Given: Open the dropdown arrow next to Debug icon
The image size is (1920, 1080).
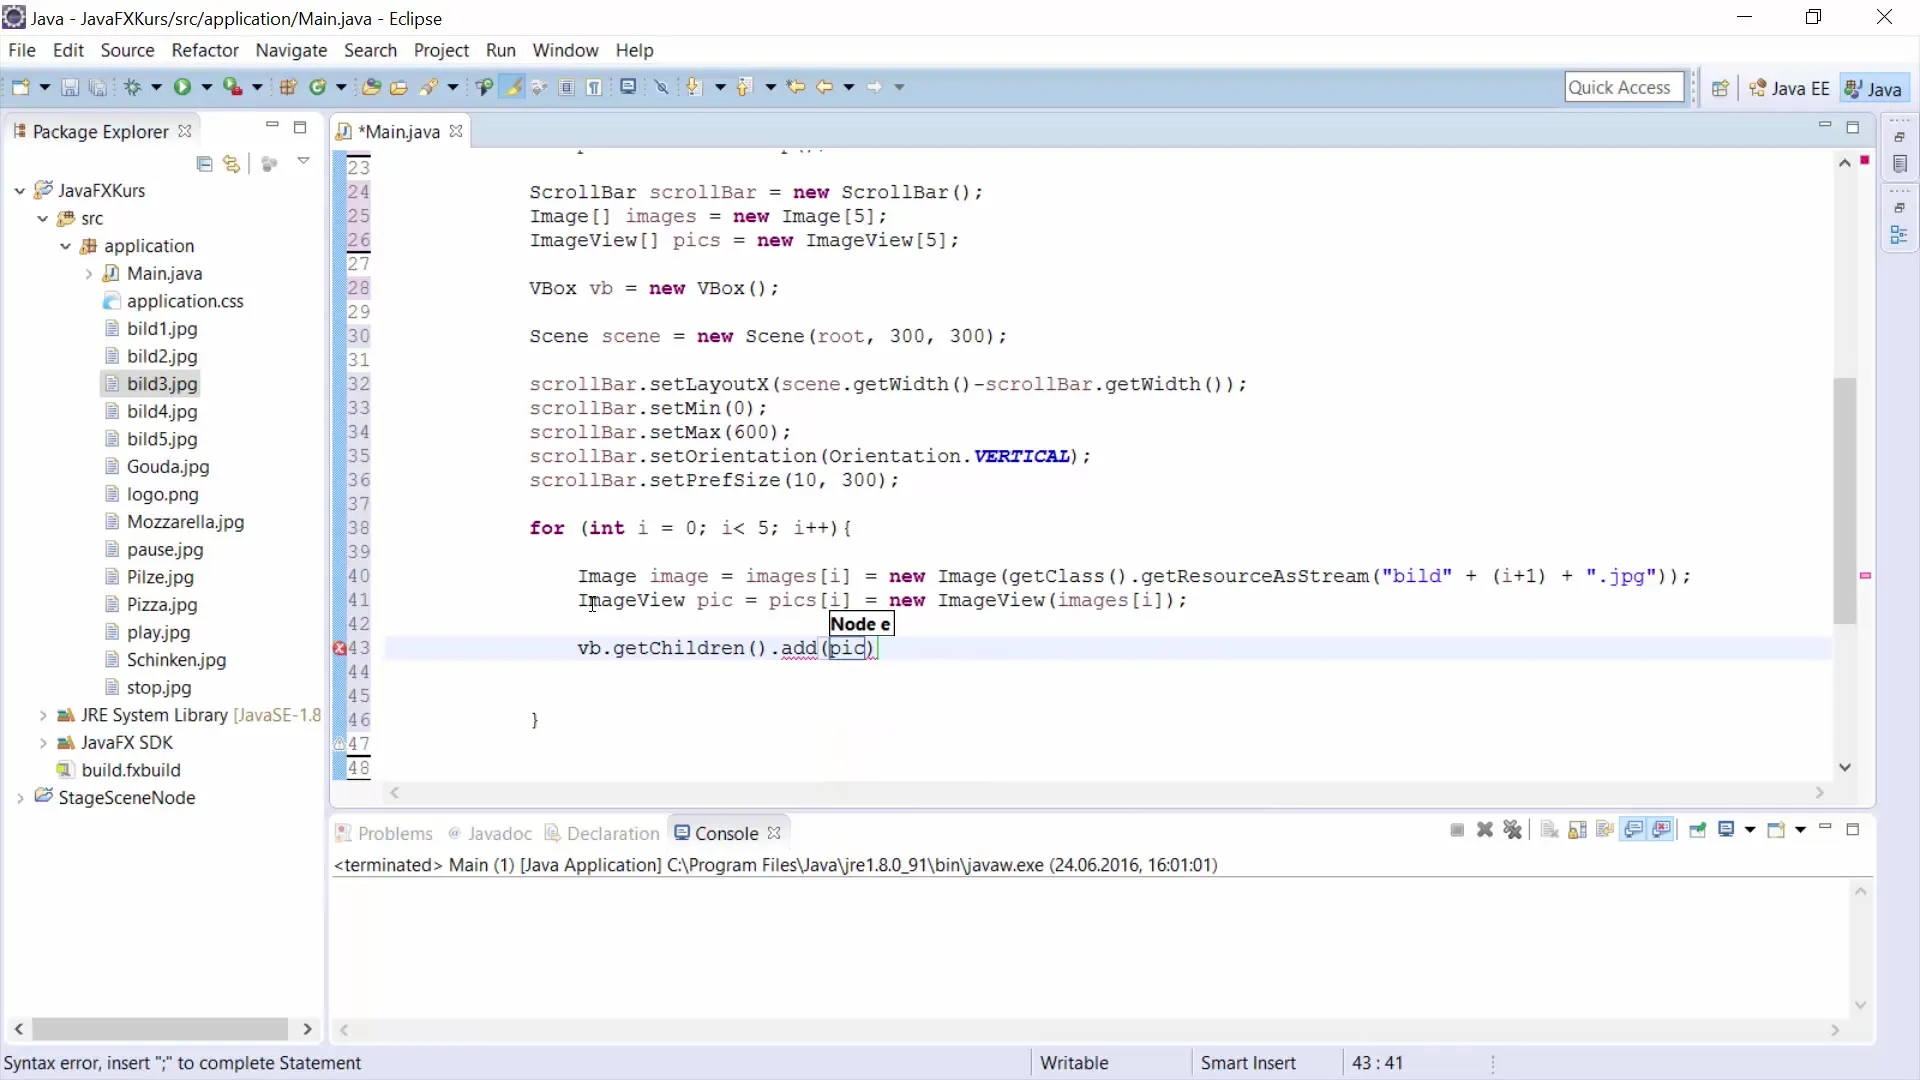Looking at the screenshot, I should (157, 88).
